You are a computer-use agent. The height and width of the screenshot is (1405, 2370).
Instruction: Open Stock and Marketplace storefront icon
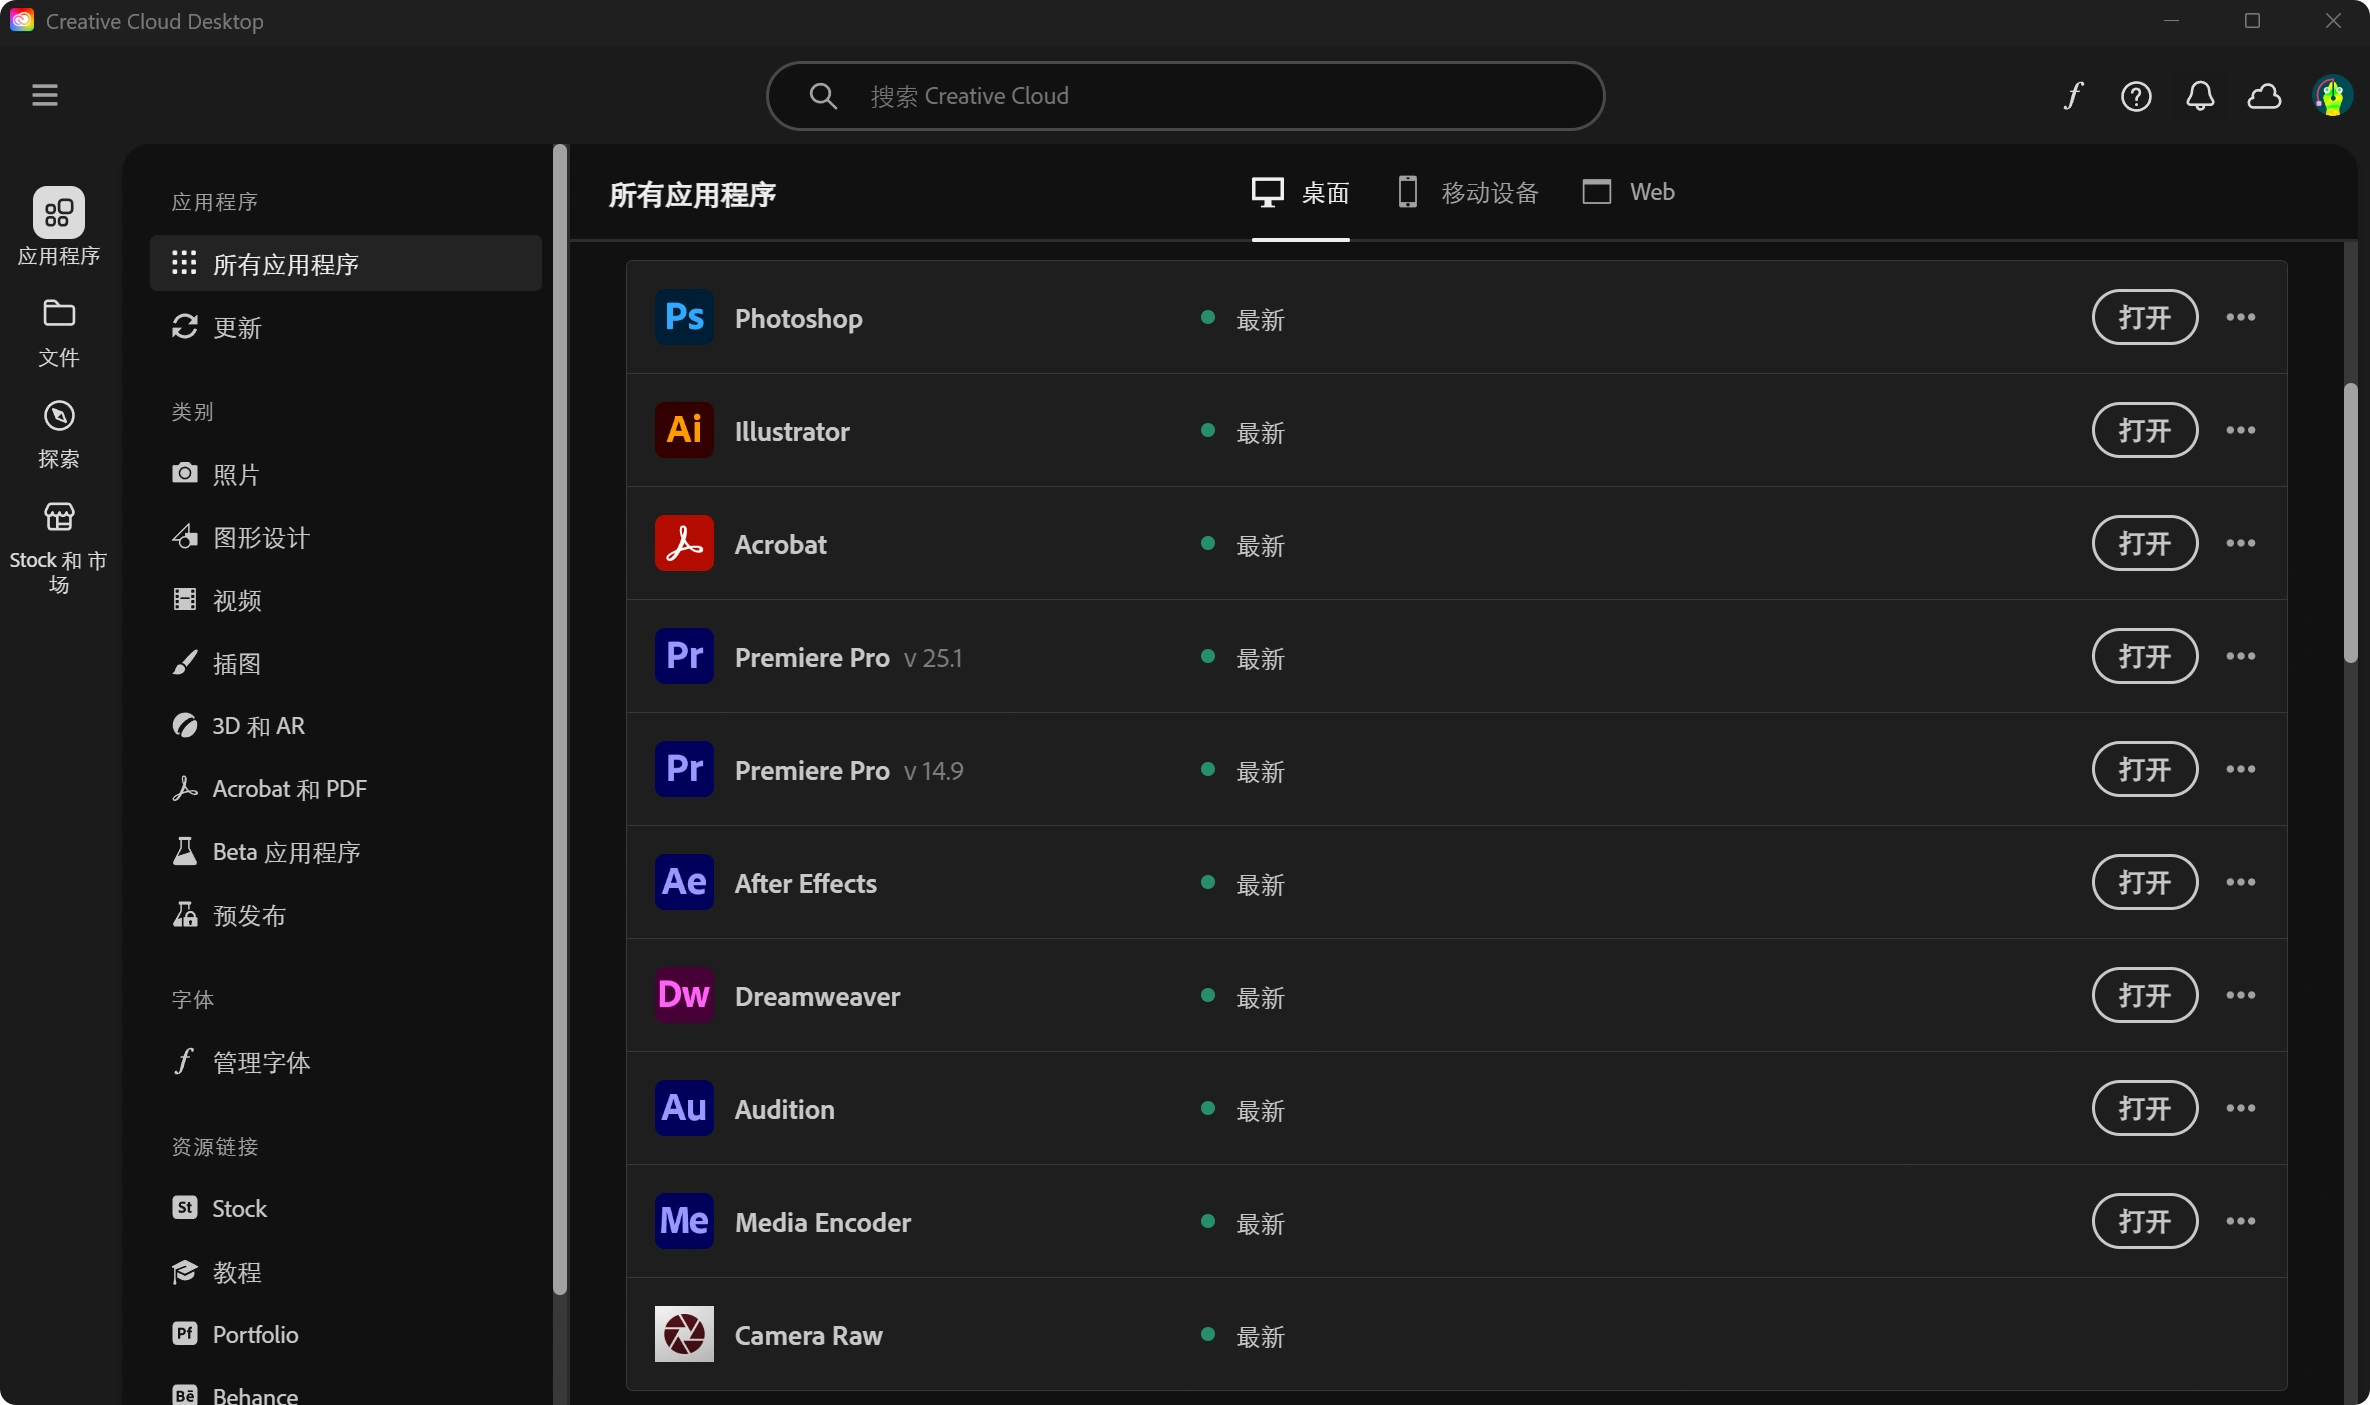point(59,517)
